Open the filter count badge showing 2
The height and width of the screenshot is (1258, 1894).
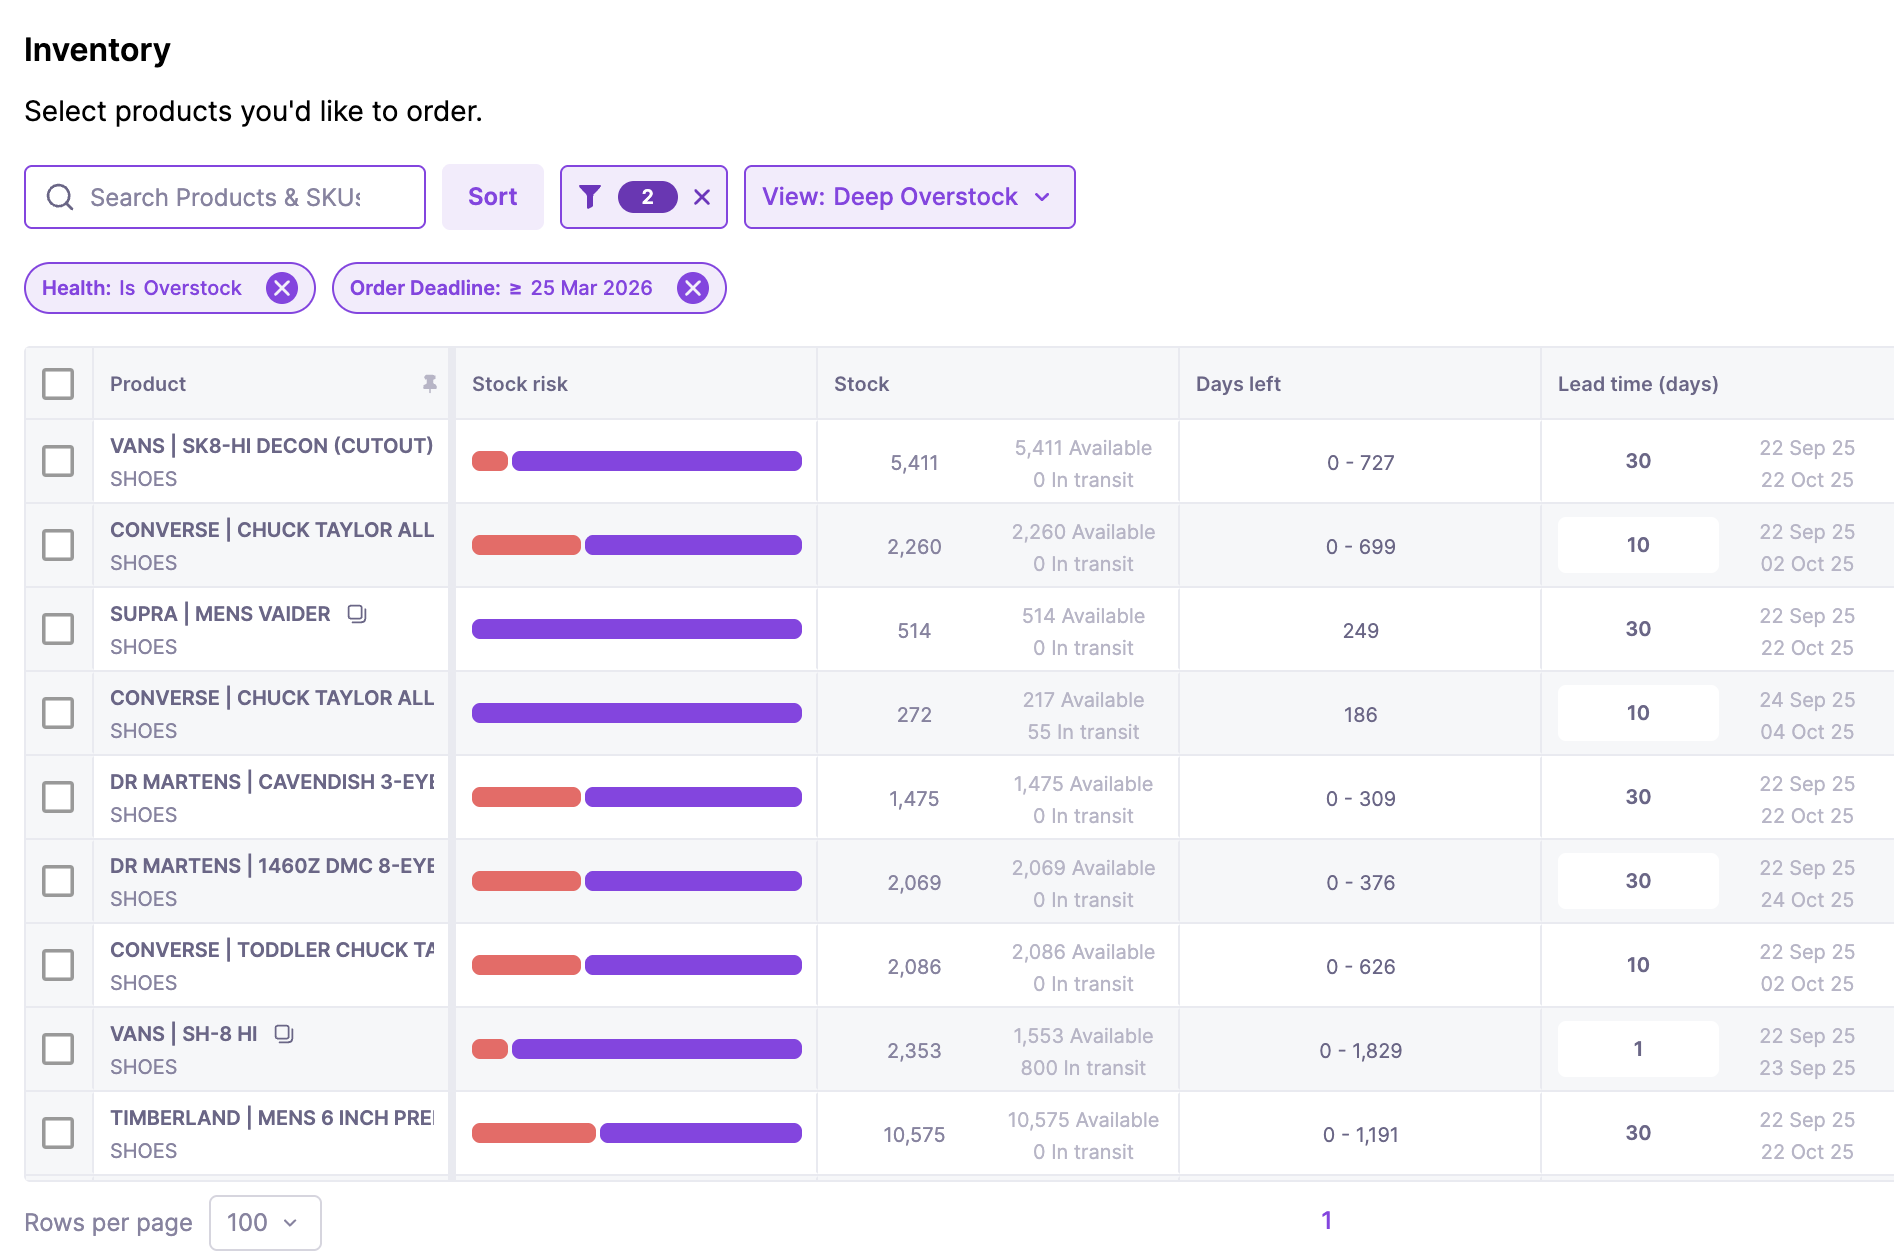click(x=647, y=197)
